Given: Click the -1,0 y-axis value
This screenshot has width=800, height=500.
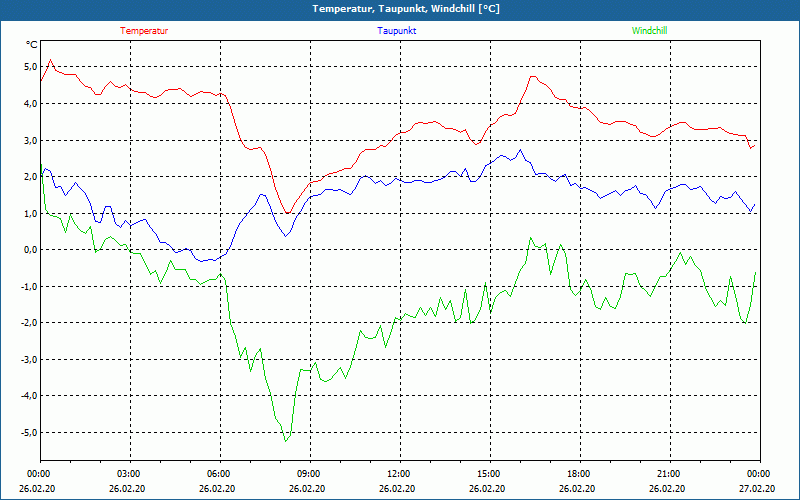Looking at the screenshot, I should (x=28, y=286).
